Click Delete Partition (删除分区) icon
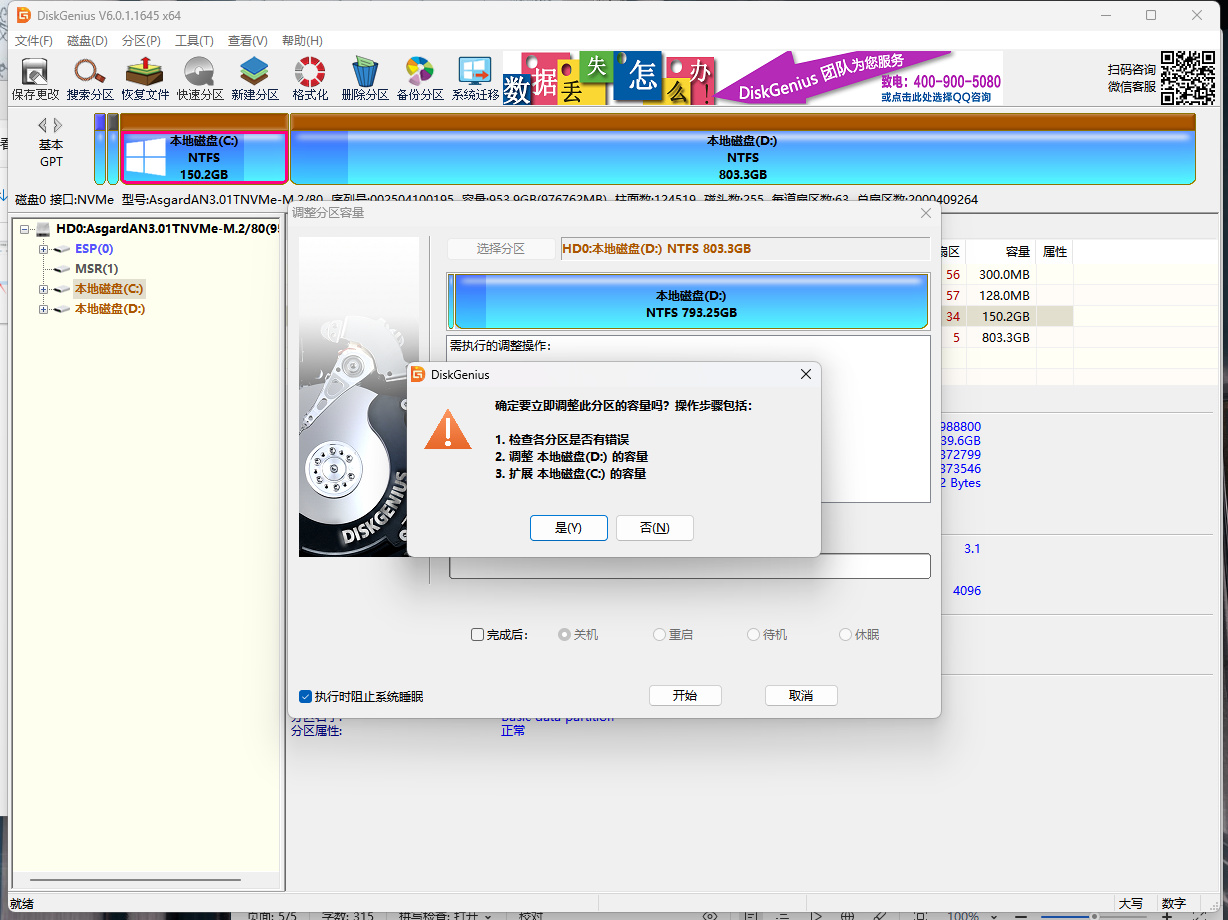 click(365, 79)
